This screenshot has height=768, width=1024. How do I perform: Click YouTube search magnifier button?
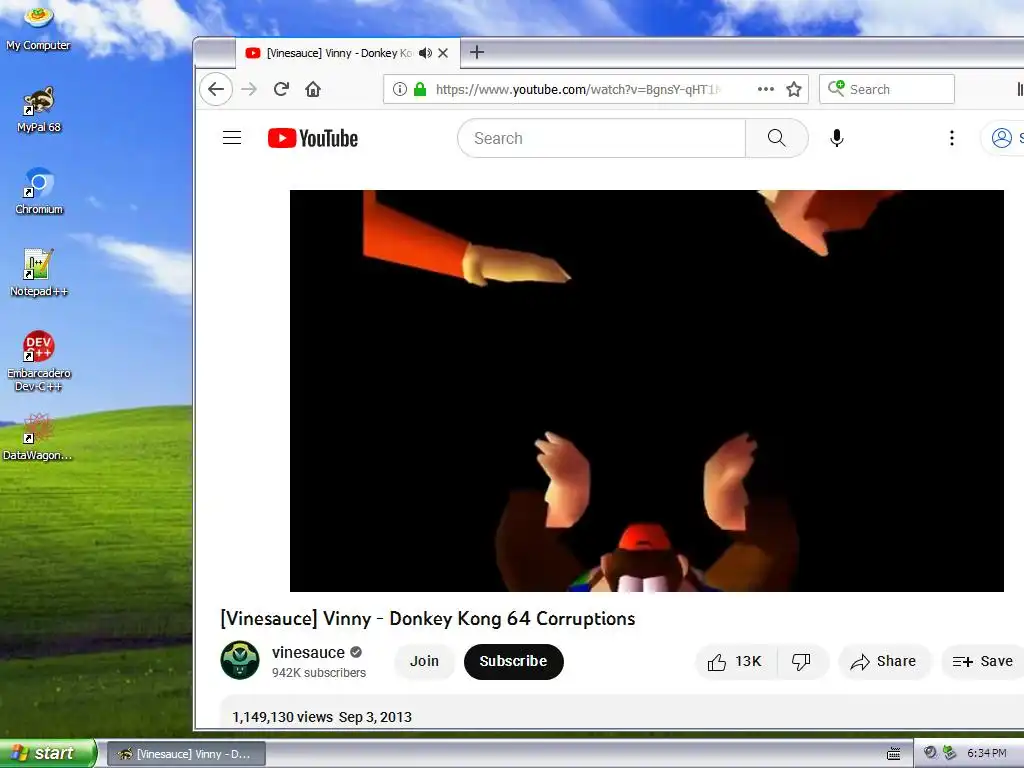[x=776, y=138]
